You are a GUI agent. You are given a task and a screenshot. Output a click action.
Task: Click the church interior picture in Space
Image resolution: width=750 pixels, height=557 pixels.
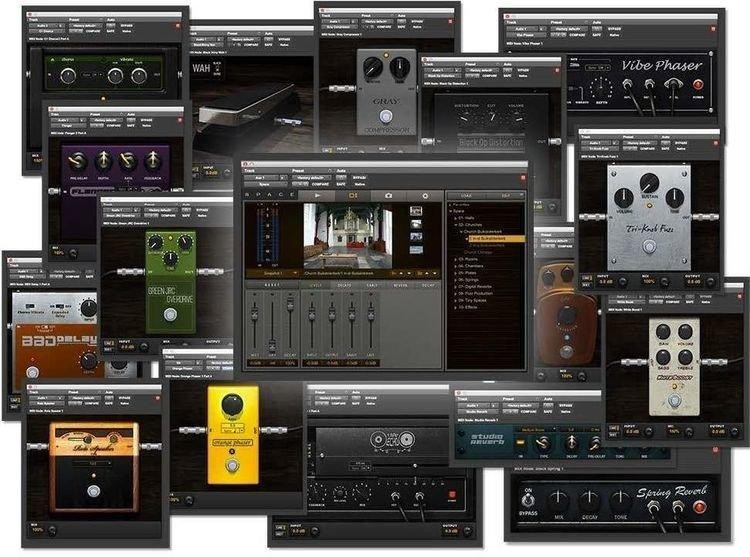click(348, 236)
